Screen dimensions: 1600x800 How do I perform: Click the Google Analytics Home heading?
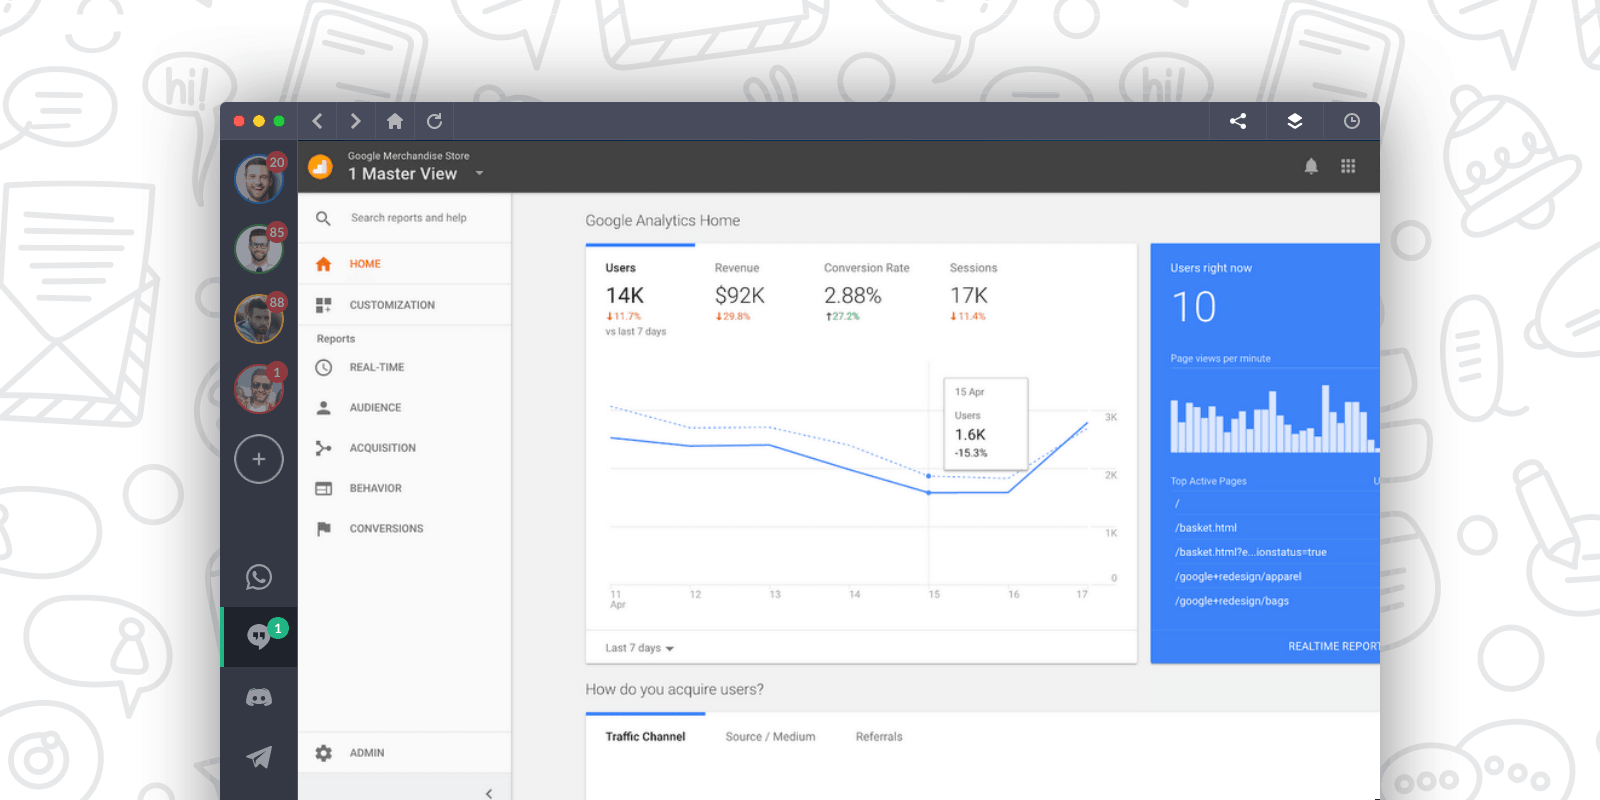[663, 221]
